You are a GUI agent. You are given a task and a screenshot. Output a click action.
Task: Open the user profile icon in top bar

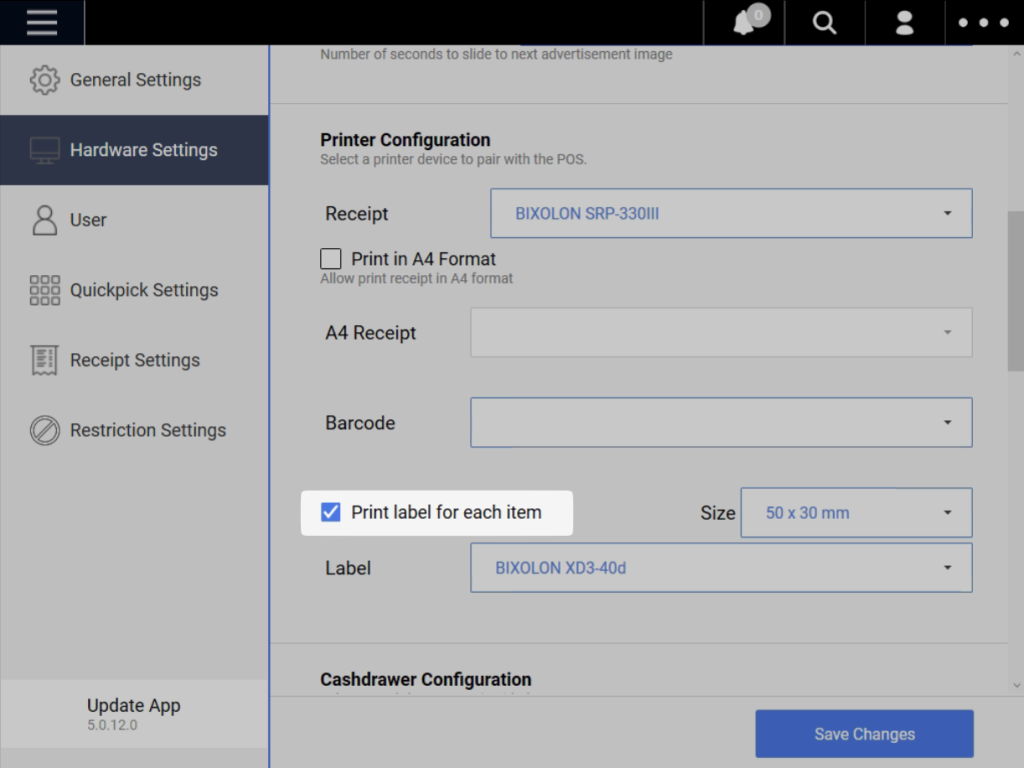[x=904, y=23]
